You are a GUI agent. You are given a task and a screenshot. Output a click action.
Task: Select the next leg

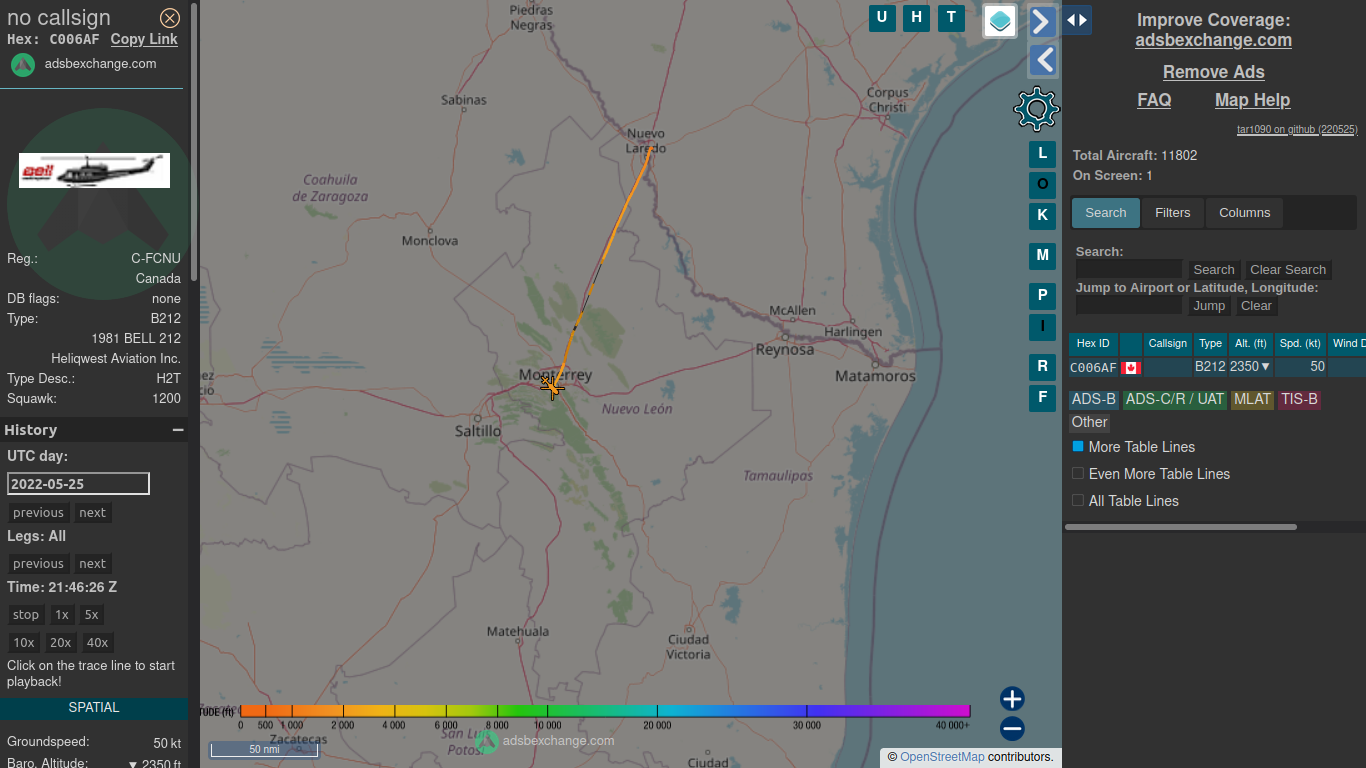point(92,564)
